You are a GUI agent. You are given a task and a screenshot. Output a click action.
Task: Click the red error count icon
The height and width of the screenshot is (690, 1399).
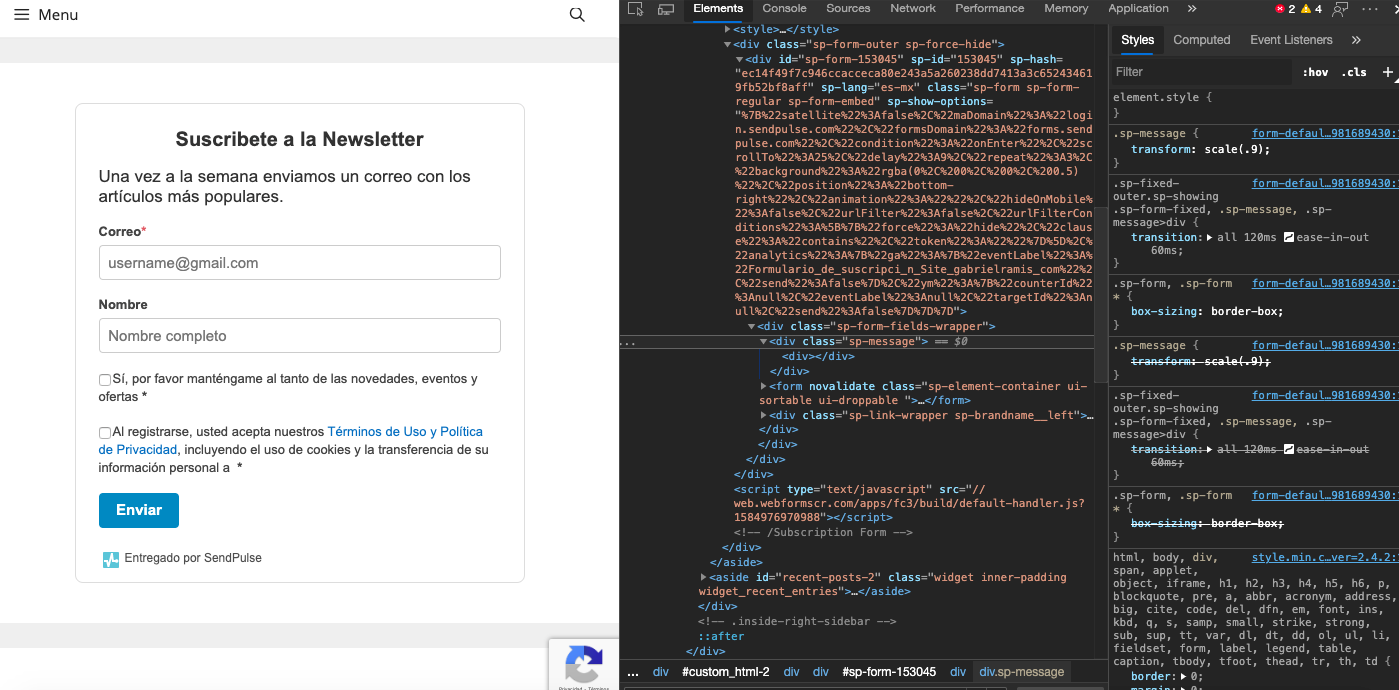point(1280,9)
